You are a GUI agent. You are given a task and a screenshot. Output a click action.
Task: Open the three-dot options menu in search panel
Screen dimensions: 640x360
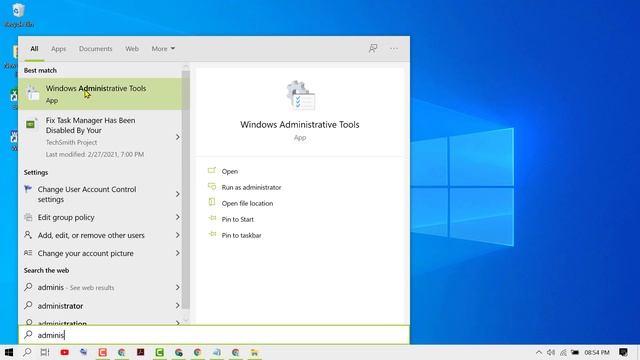point(394,49)
